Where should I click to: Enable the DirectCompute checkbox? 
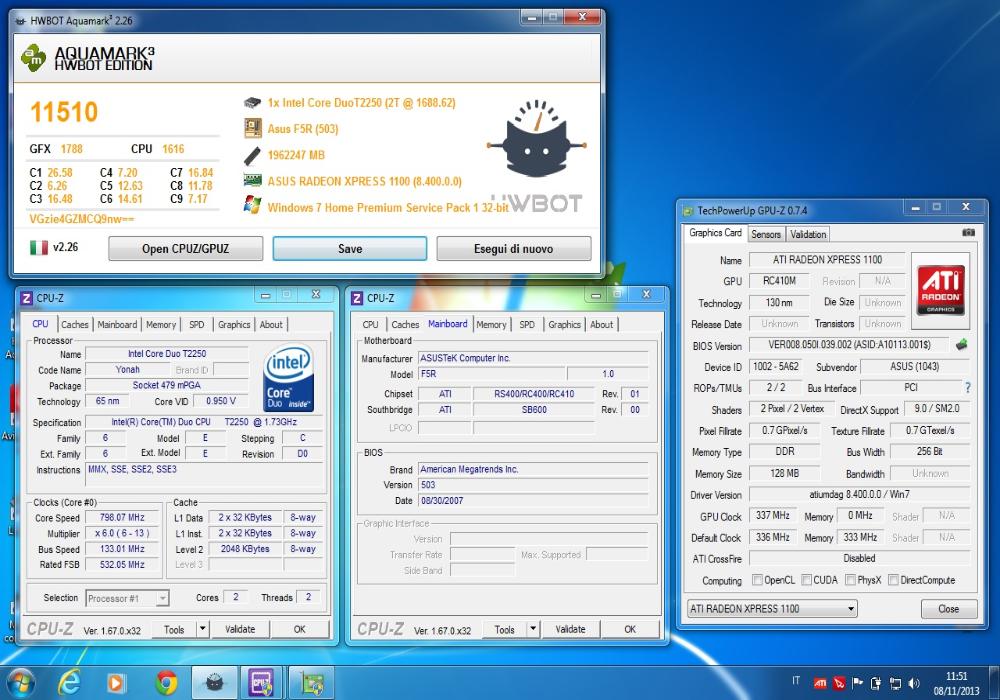[x=893, y=580]
